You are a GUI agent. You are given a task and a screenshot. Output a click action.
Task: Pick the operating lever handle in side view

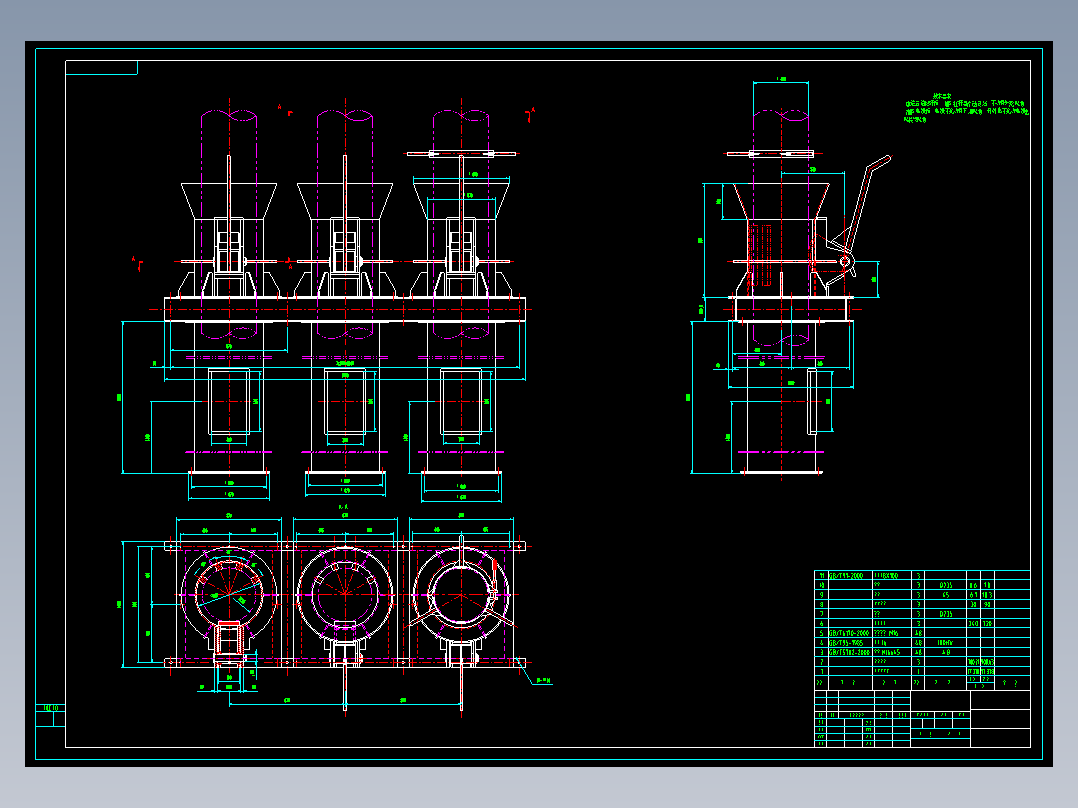tap(866, 204)
